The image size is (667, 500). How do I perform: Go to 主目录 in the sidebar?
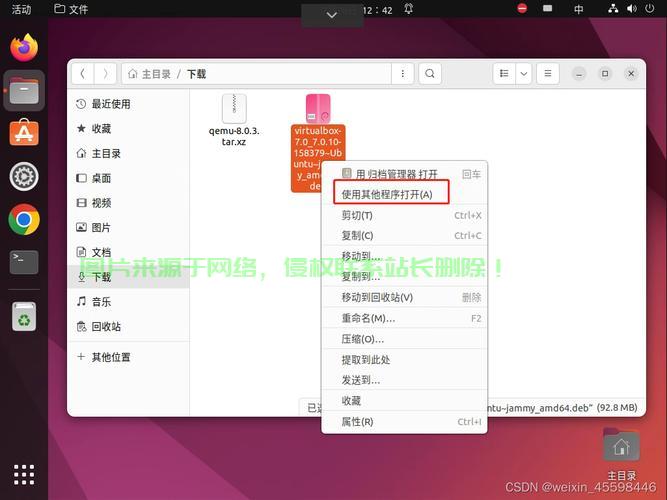coord(128,153)
